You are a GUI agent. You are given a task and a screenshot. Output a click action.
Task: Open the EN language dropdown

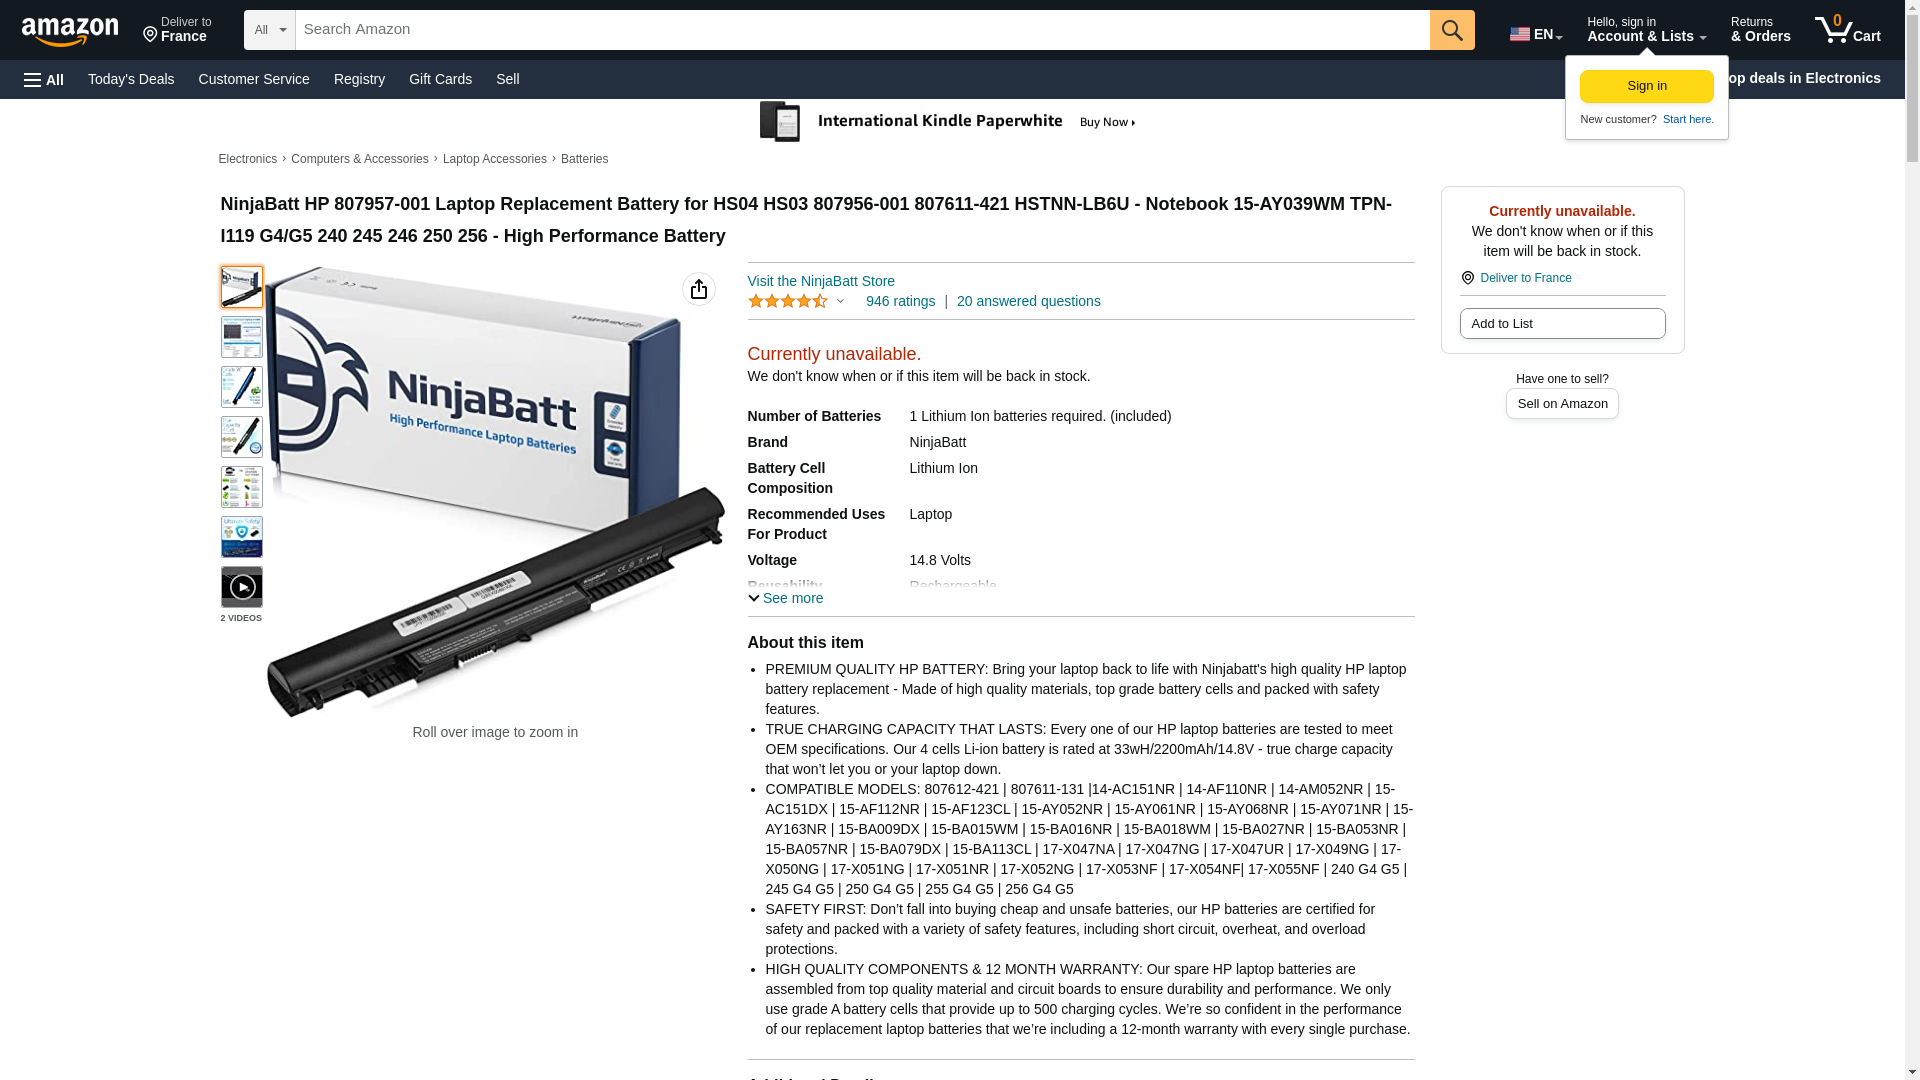click(x=1536, y=34)
